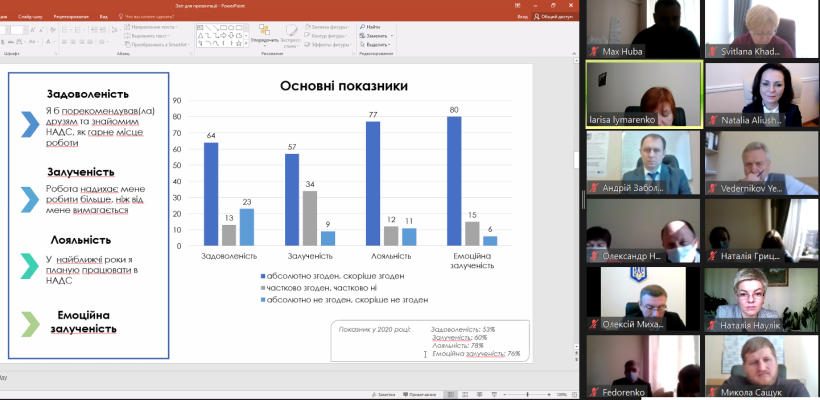This screenshot has height=400, width=820.
Task: Click the Основні показники chart title
Action: [x=344, y=86]
